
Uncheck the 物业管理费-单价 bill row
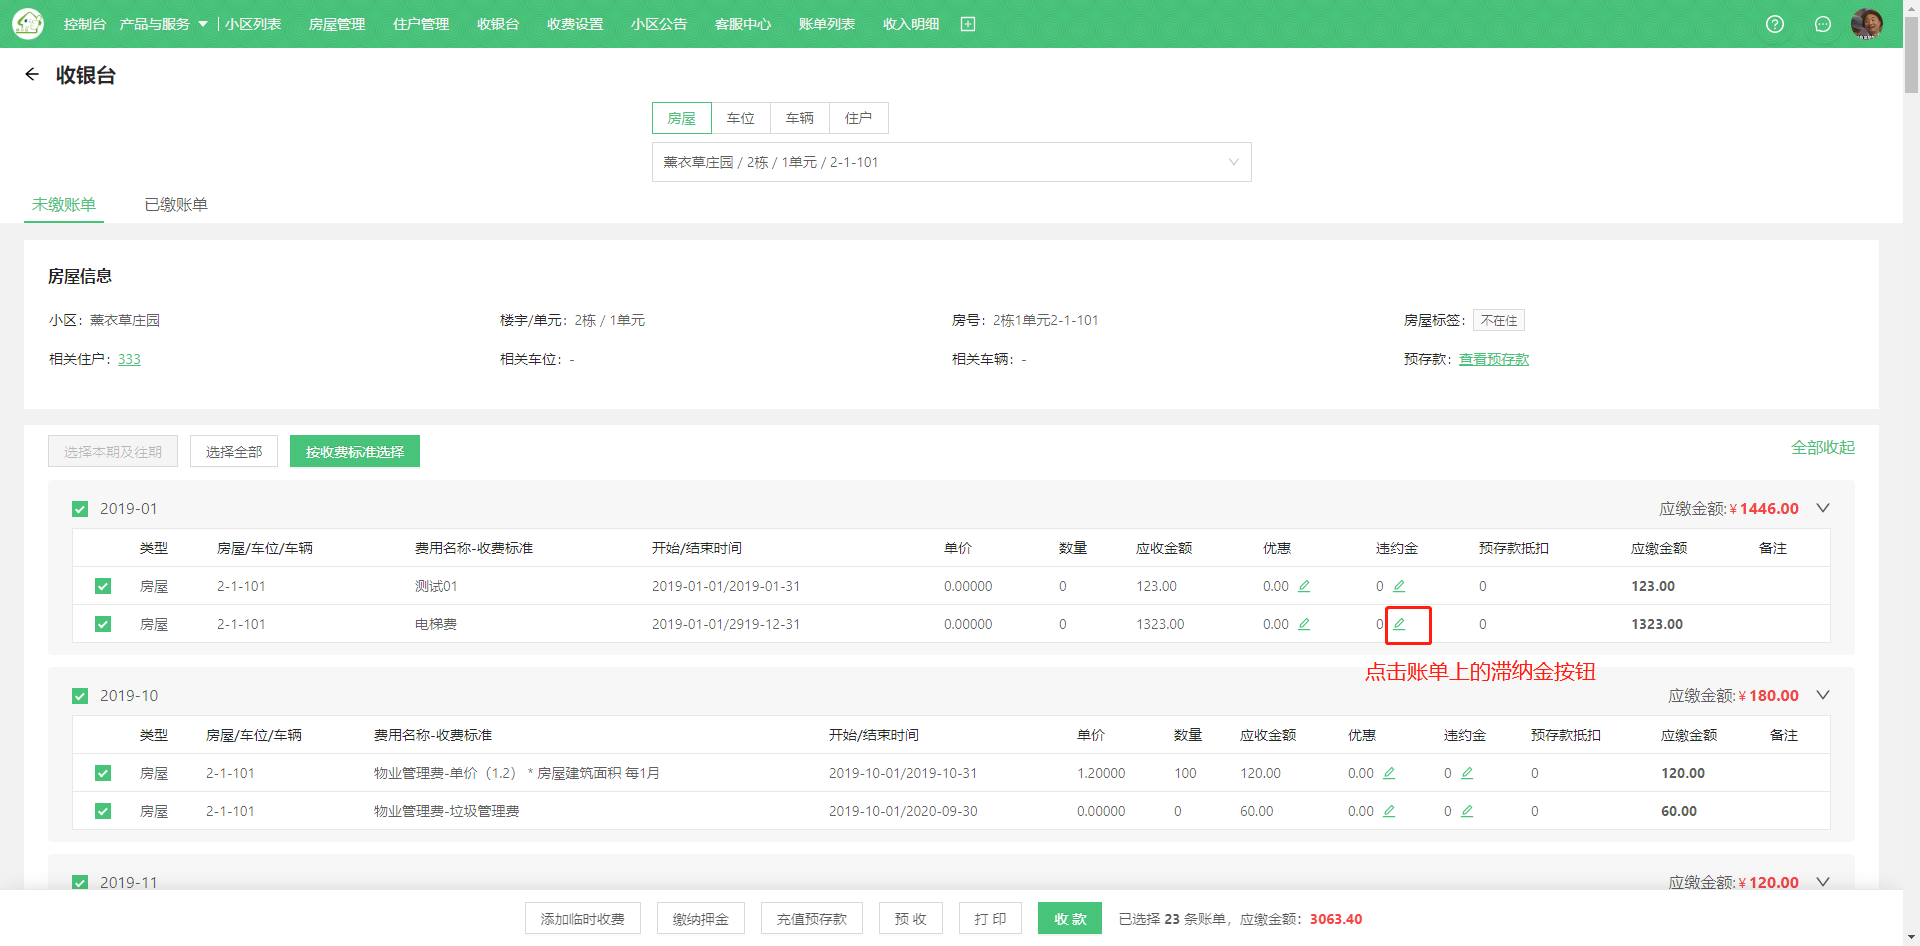(x=103, y=773)
